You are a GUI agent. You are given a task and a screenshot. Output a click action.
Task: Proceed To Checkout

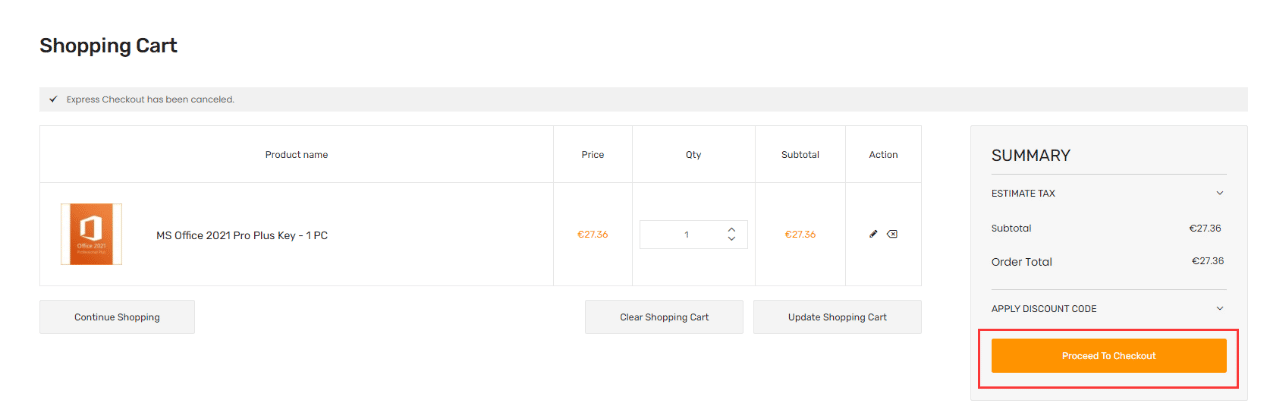1109,356
